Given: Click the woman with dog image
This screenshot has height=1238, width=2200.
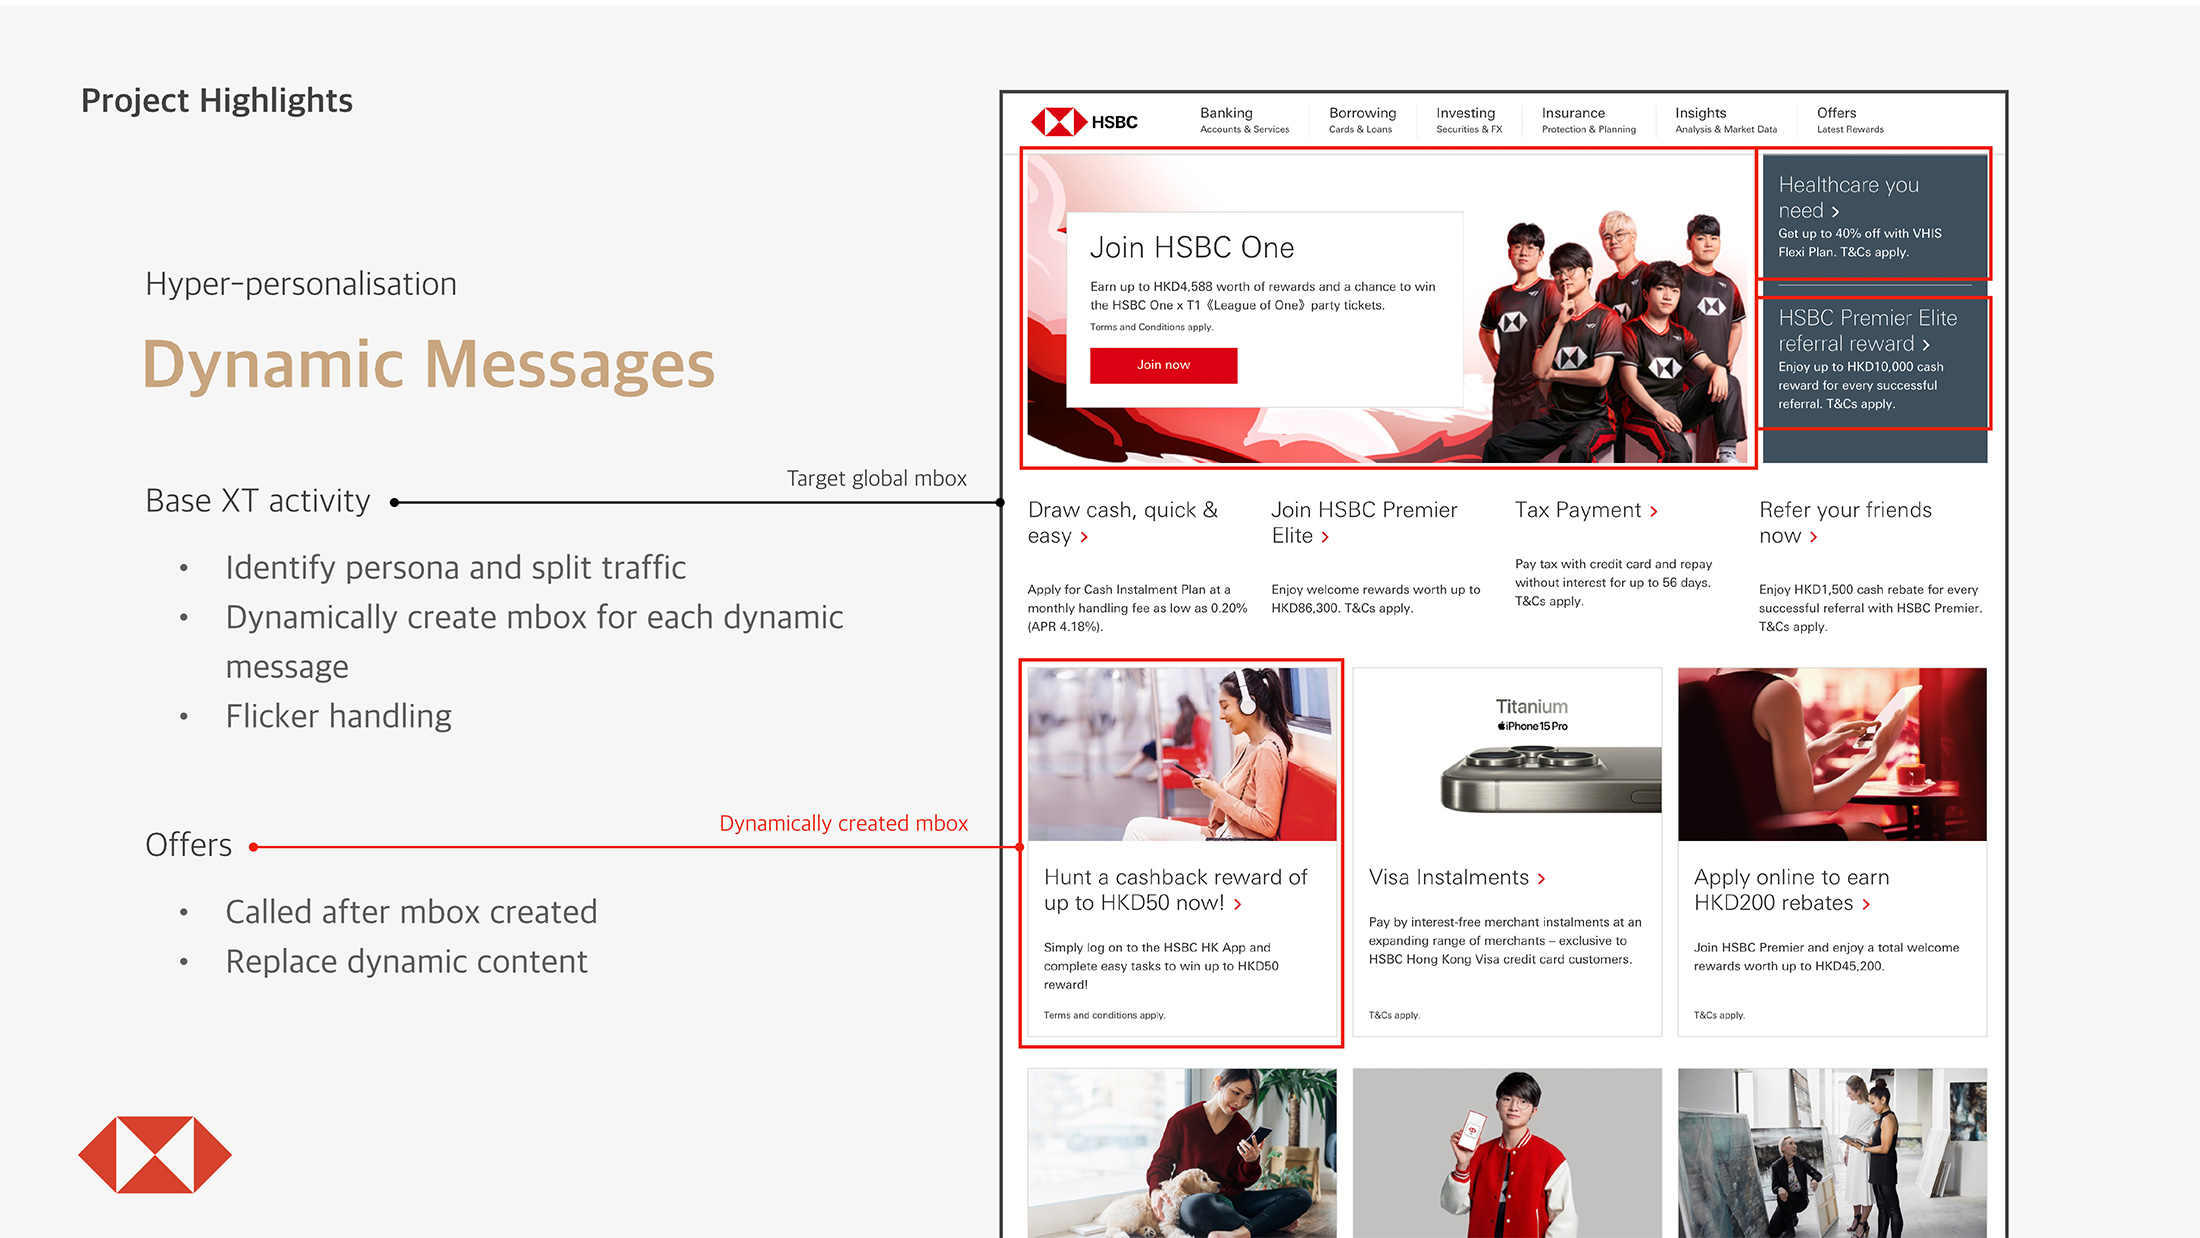Looking at the screenshot, I should pos(1181,1153).
